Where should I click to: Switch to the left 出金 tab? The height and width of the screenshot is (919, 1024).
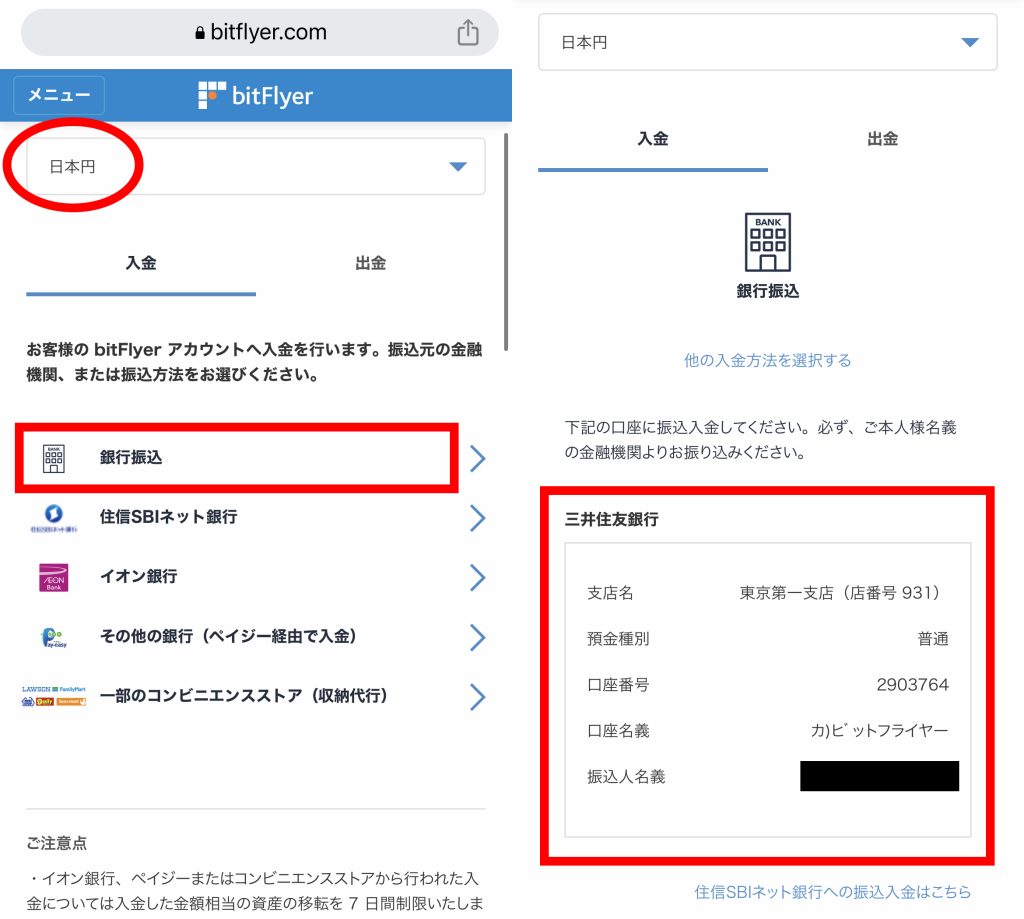(x=370, y=263)
